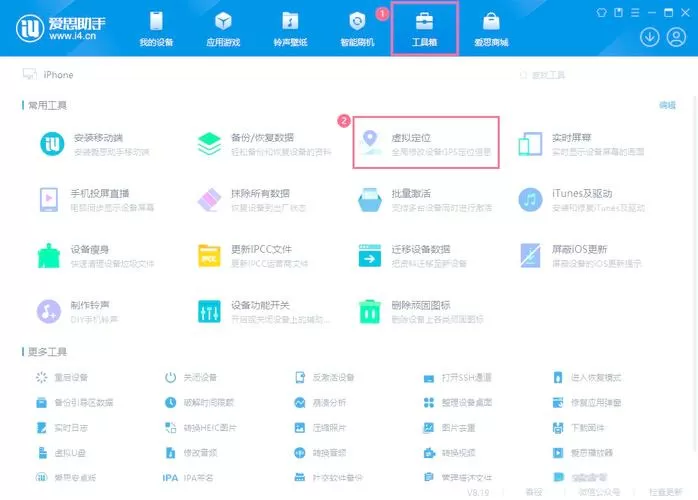
Task: Click the 编辑 link for common tools
Action: click(667, 105)
